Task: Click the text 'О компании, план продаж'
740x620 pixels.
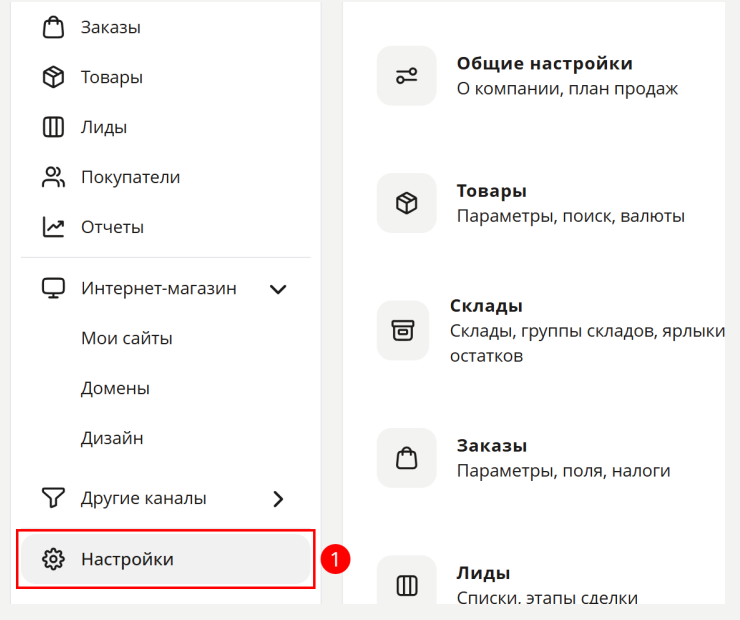Action: (x=567, y=89)
